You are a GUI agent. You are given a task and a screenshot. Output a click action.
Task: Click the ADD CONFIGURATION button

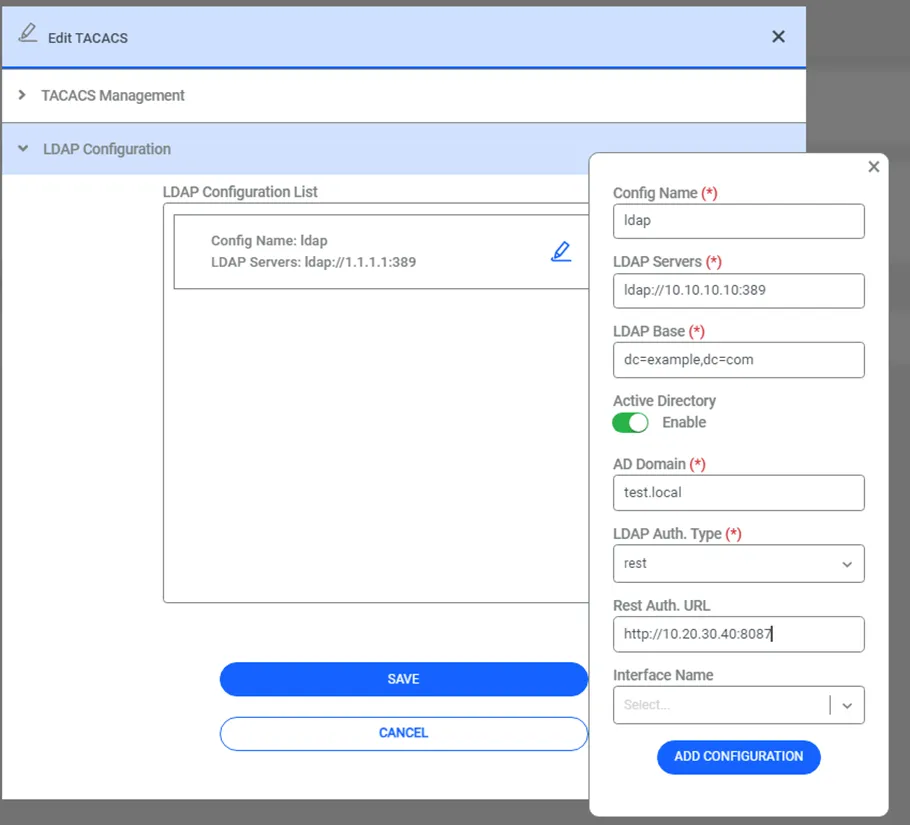[738, 757]
